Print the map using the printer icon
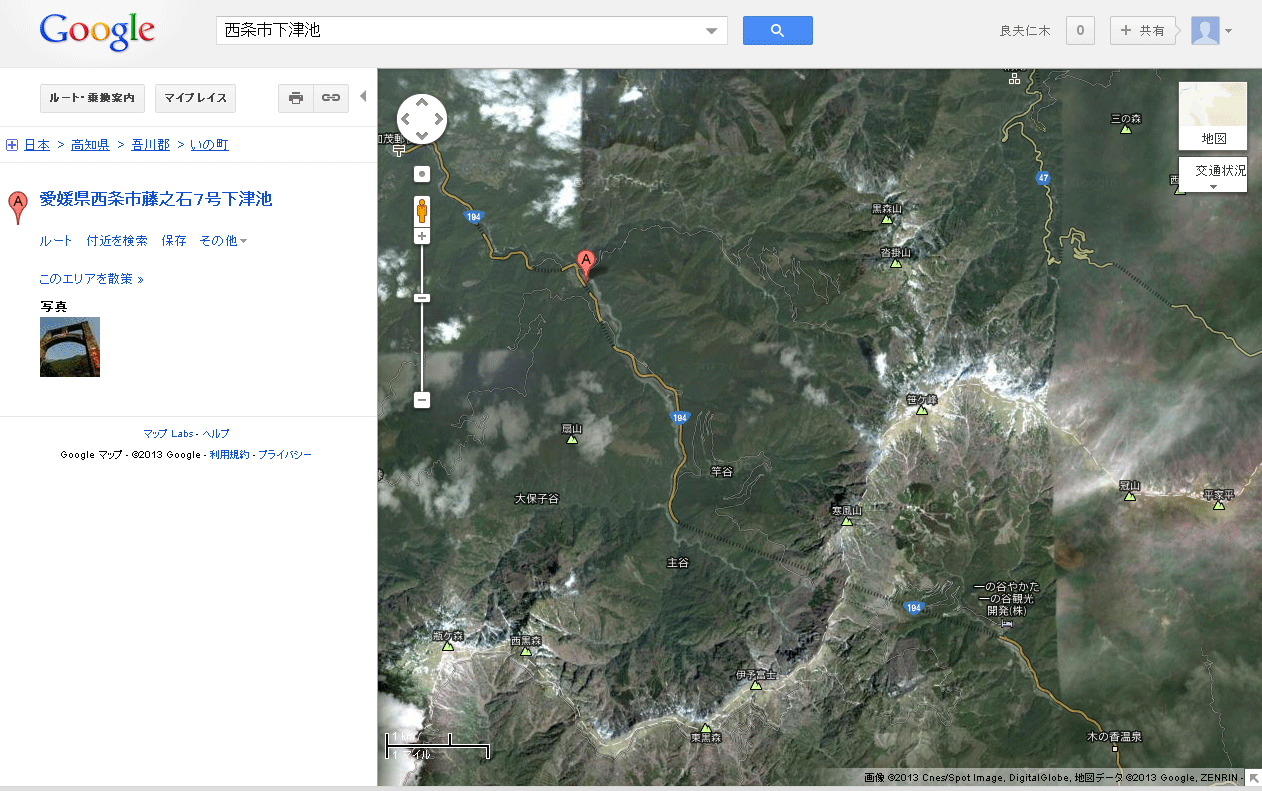1262x791 pixels. tap(296, 98)
